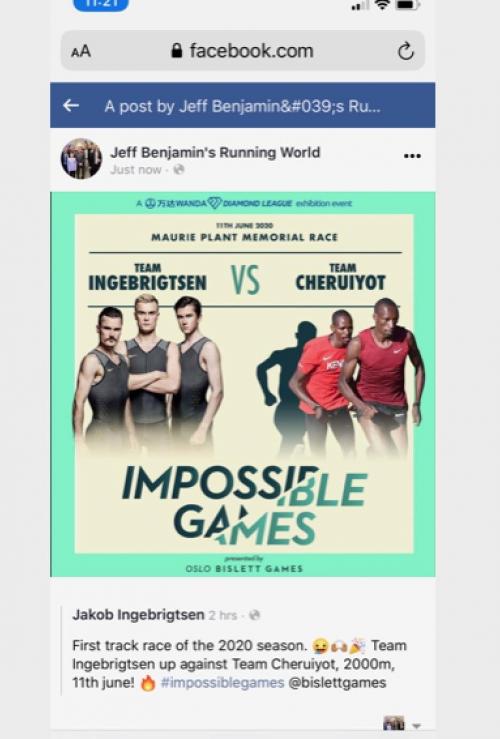Tap the Wi-Fi status icon
This screenshot has width=500, height=739.
pyautogui.click(x=382, y=5)
